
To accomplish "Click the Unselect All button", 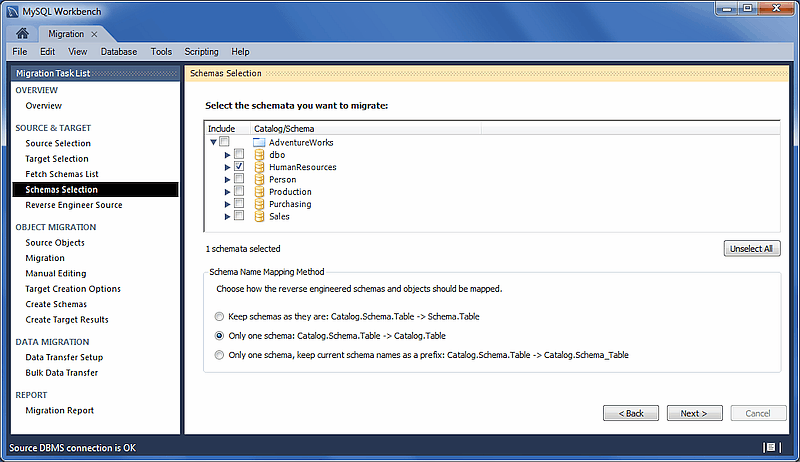I will [x=752, y=248].
